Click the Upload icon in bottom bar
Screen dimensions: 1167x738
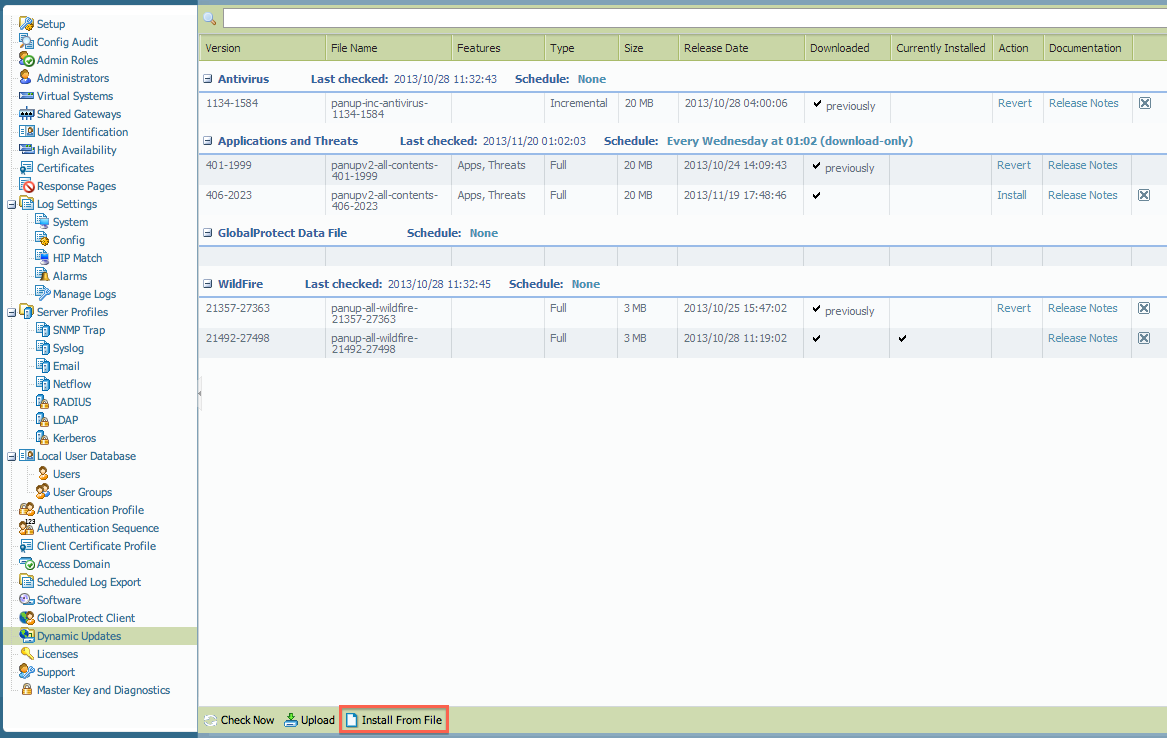pyautogui.click(x=291, y=720)
